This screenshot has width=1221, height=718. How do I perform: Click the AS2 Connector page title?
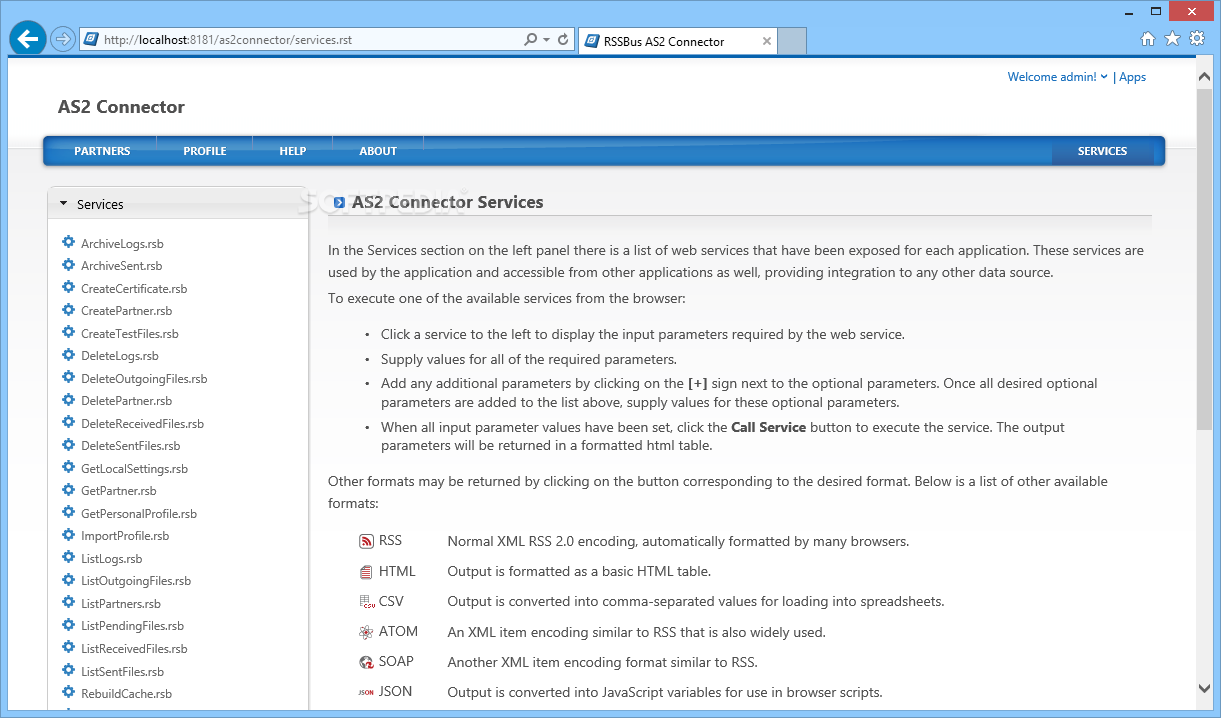121,107
